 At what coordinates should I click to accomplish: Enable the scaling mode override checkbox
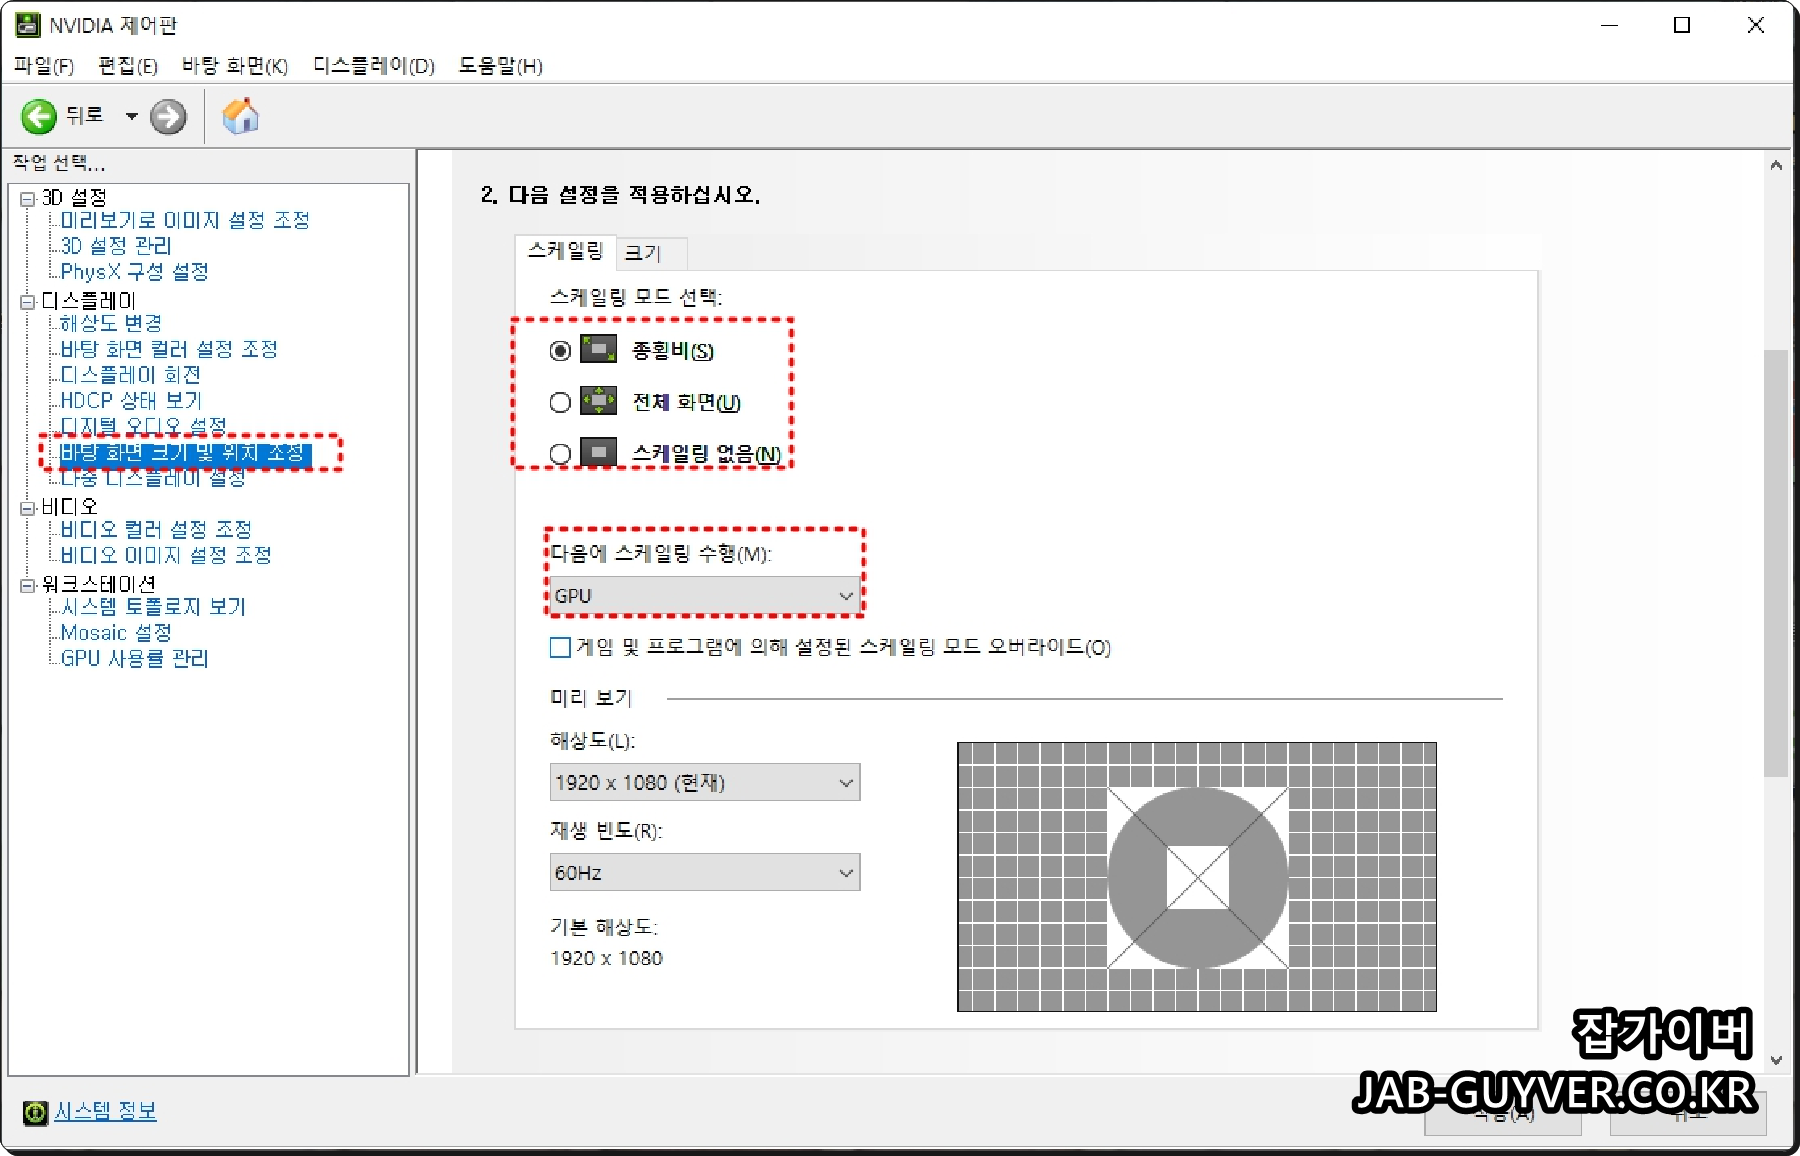560,647
